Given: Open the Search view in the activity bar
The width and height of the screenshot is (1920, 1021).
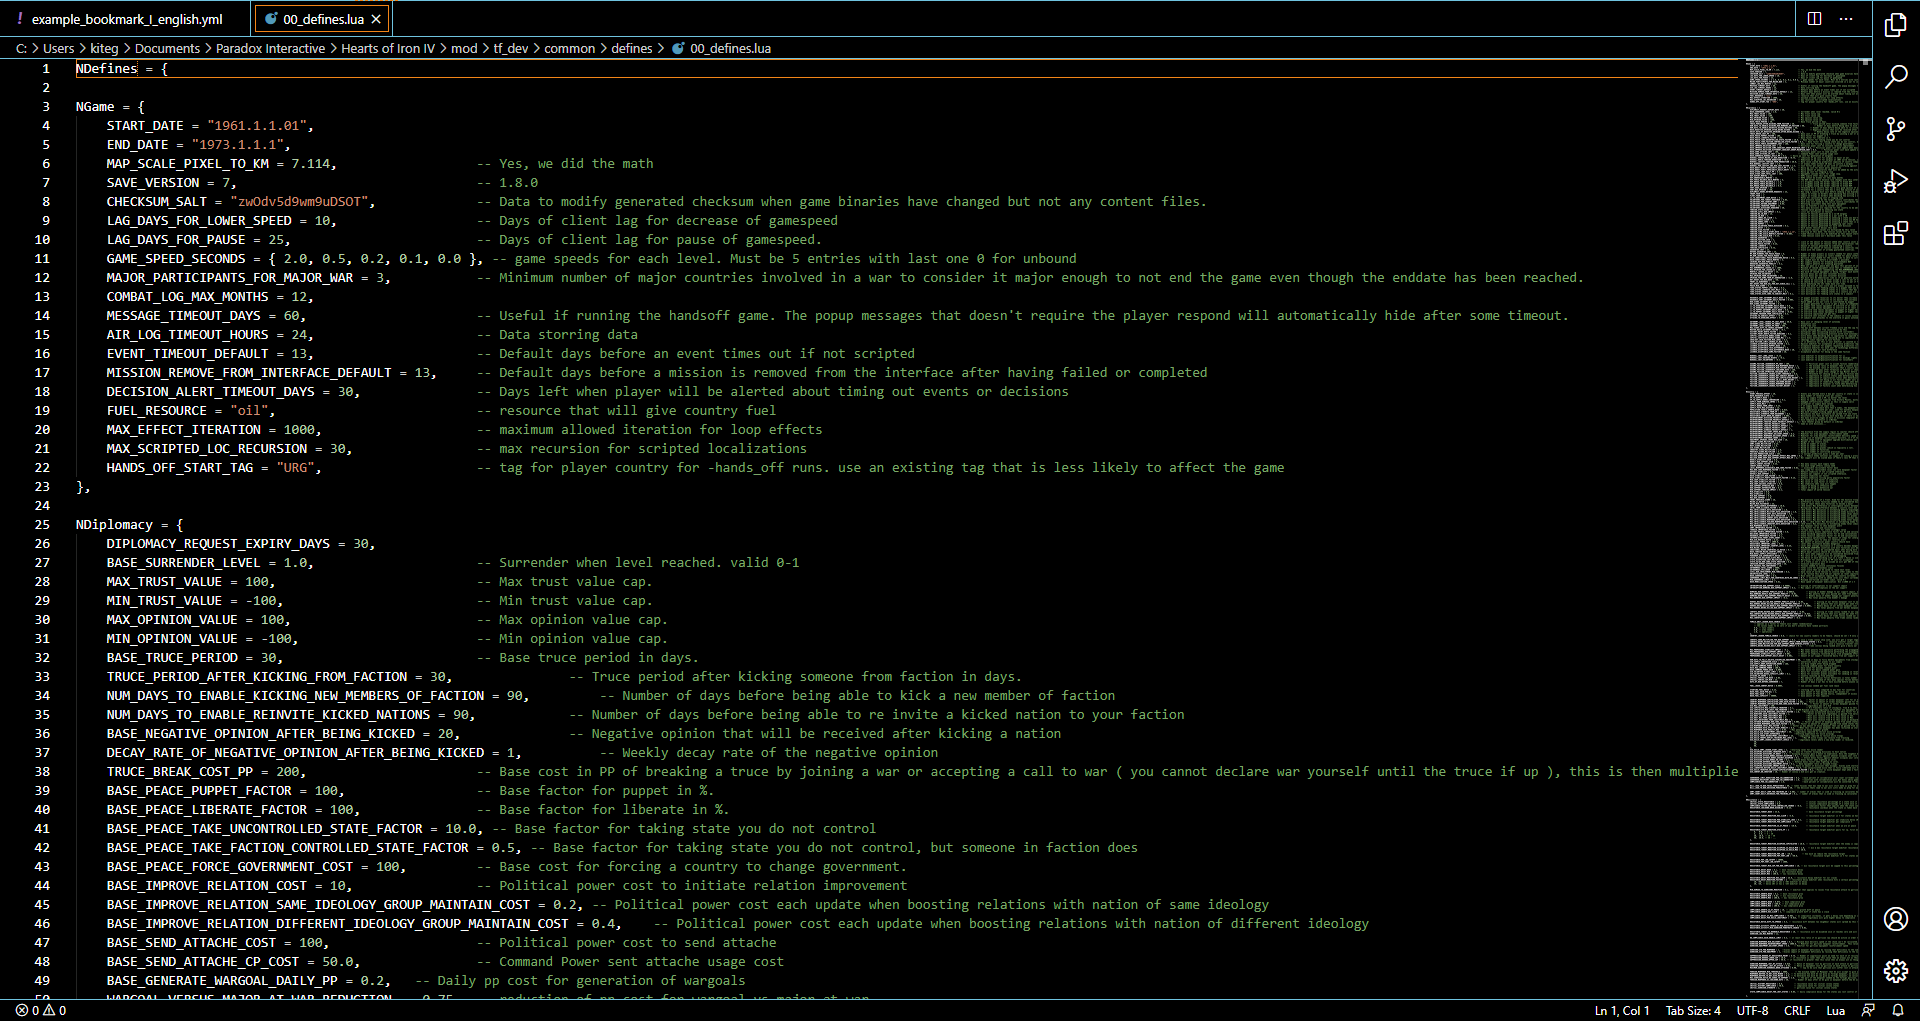Looking at the screenshot, I should 1896,77.
